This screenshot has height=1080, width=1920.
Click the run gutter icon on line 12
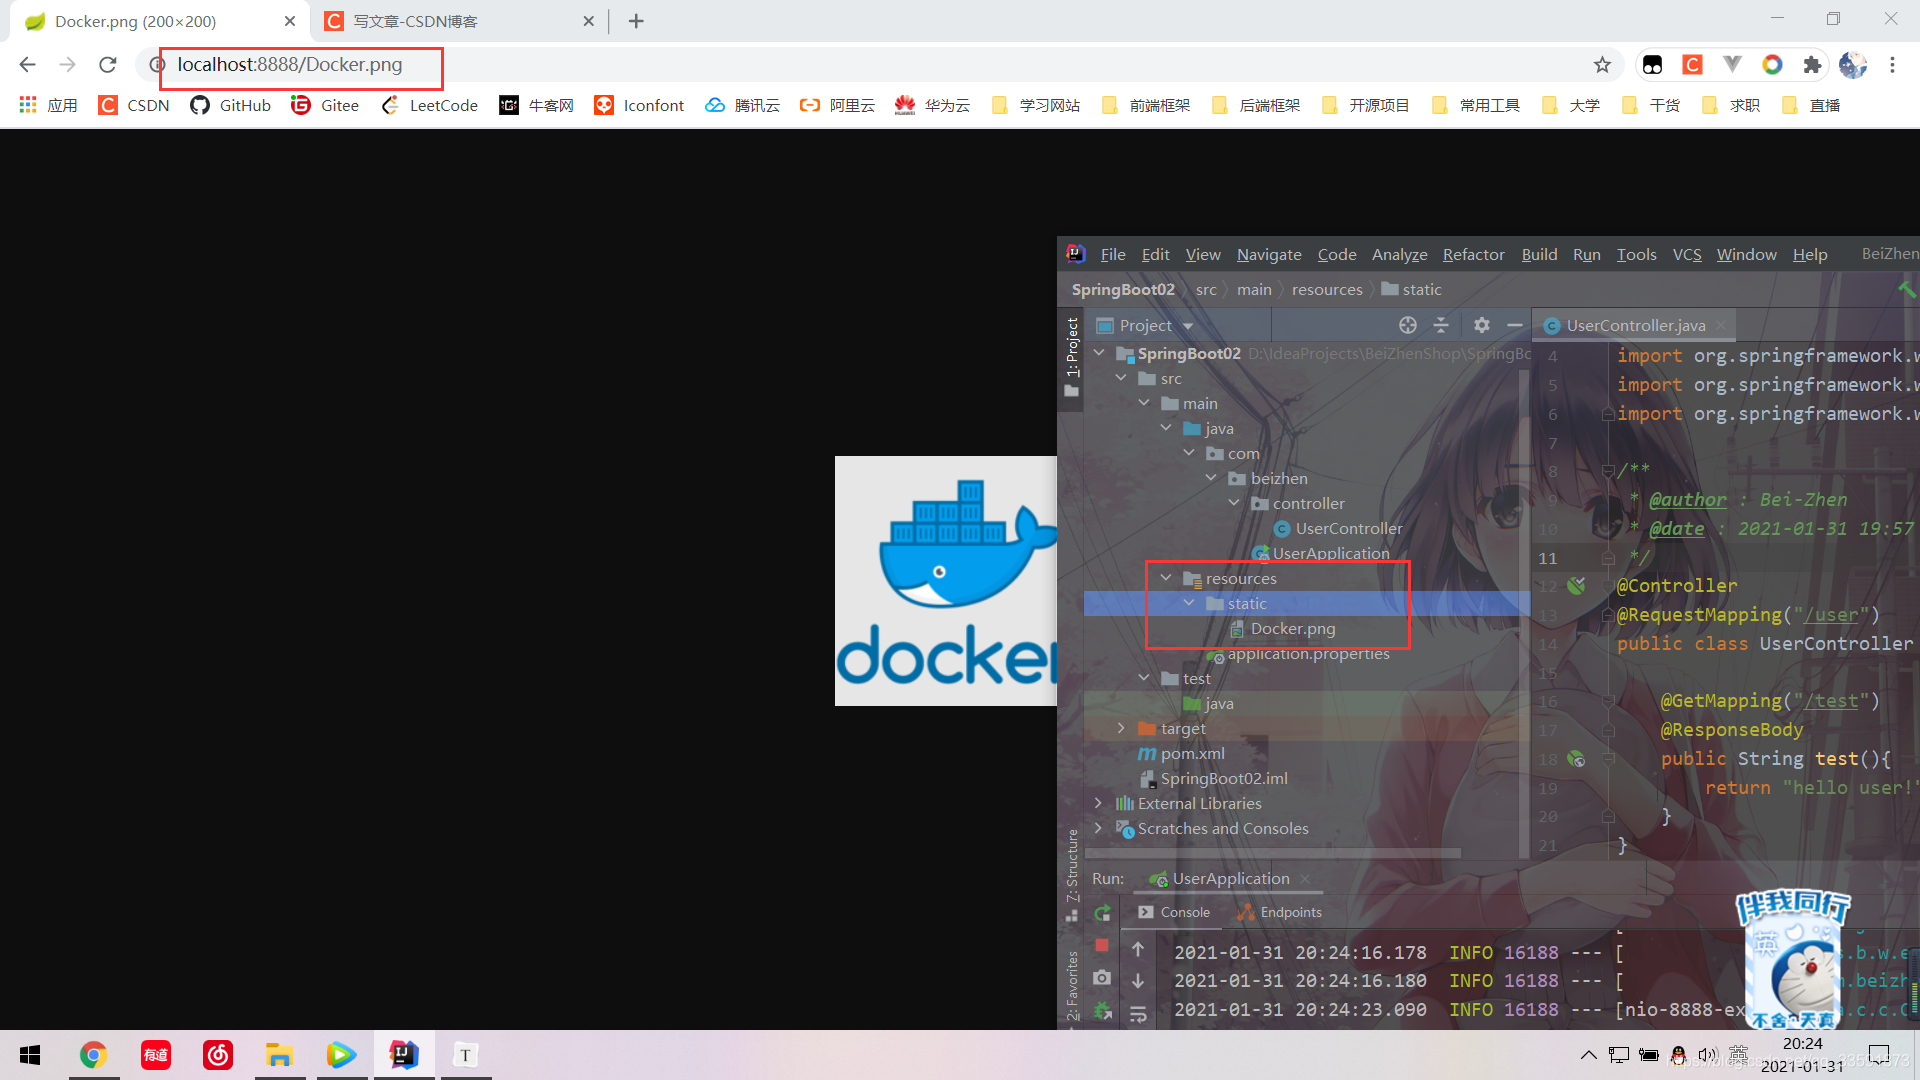coord(1576,586)
